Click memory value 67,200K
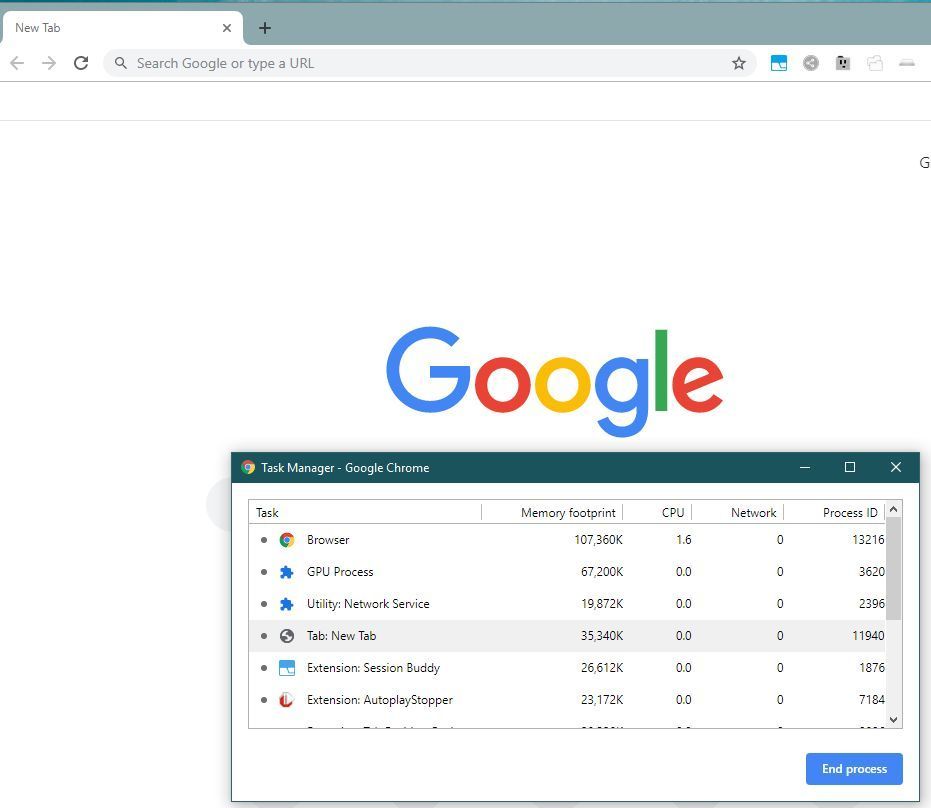 pos(601,572)
